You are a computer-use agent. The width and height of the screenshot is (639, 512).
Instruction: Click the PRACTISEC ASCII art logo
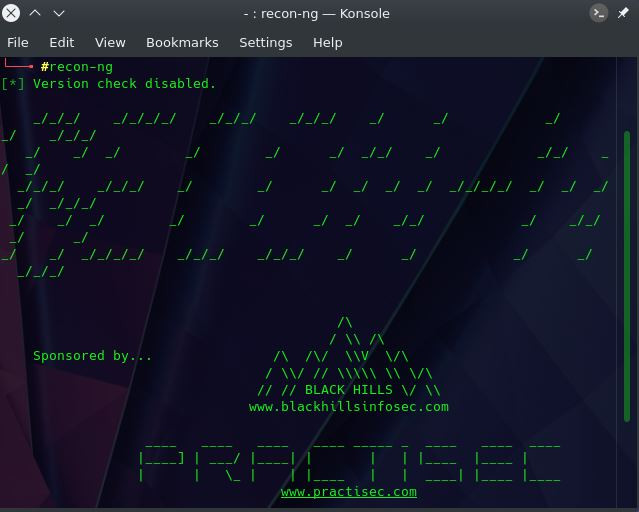coord(350,463)
